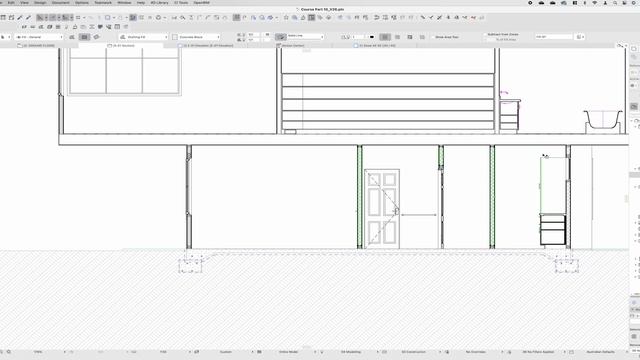Toggle the checkbox below Subtract from Zones
640x360 pixels.
point(485,40)
